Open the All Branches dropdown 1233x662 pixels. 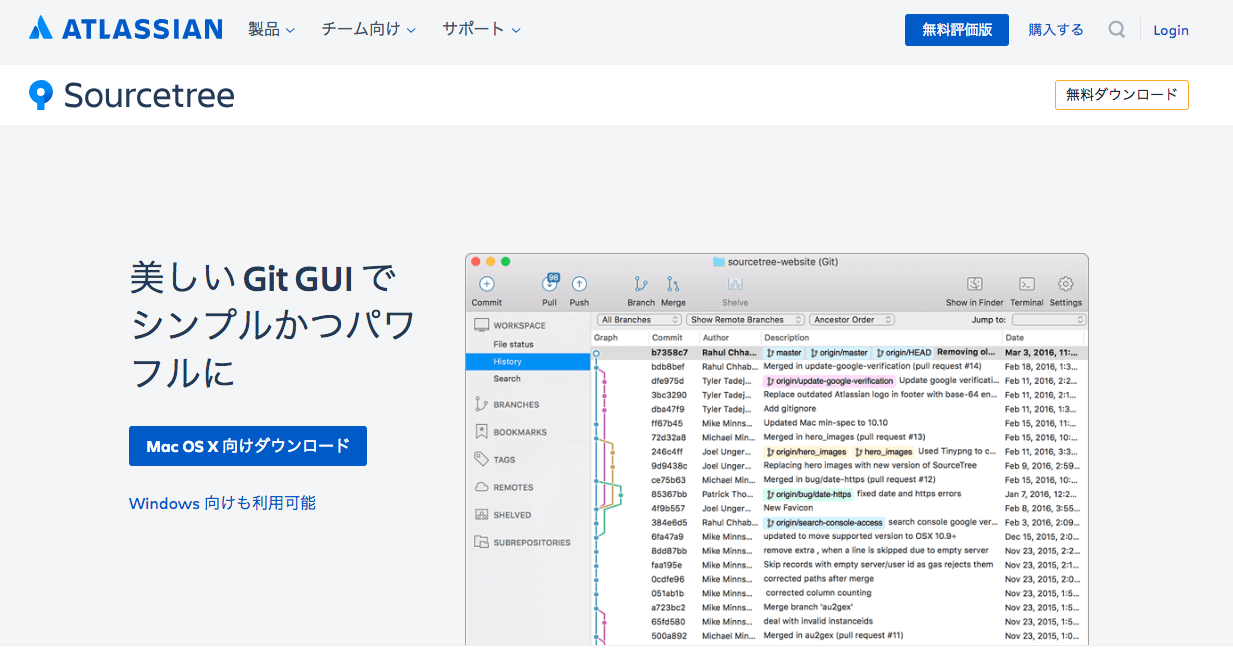pyautogui.click(x=638, y=319)
